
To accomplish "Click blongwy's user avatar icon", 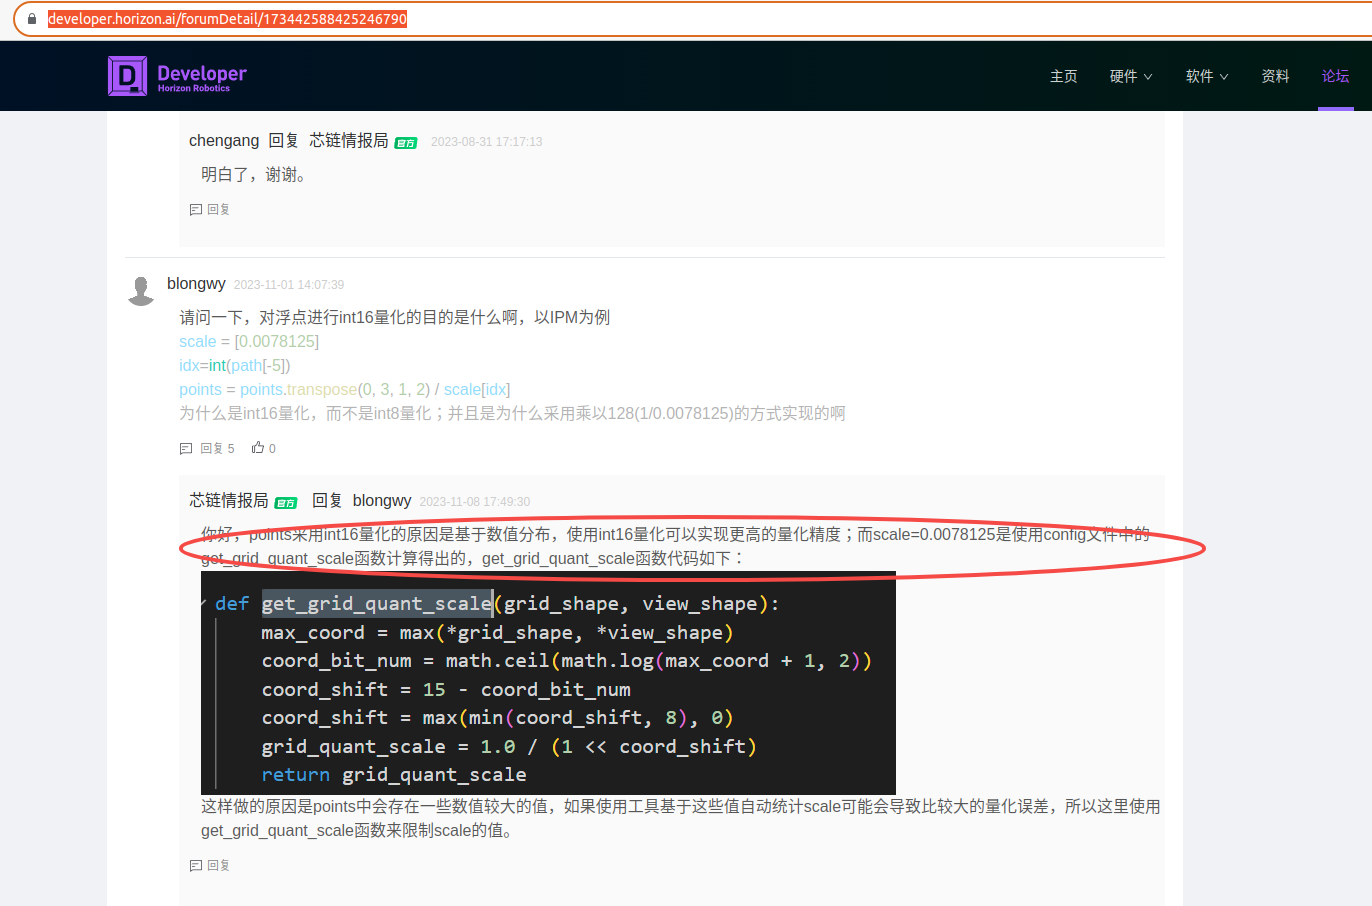I will (x=141, y=290).
